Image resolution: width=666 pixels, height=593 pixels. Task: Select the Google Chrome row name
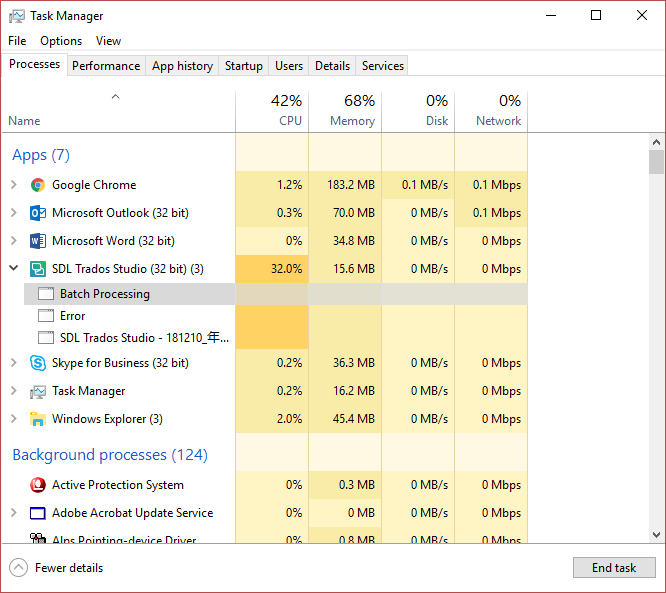[94, 185]
